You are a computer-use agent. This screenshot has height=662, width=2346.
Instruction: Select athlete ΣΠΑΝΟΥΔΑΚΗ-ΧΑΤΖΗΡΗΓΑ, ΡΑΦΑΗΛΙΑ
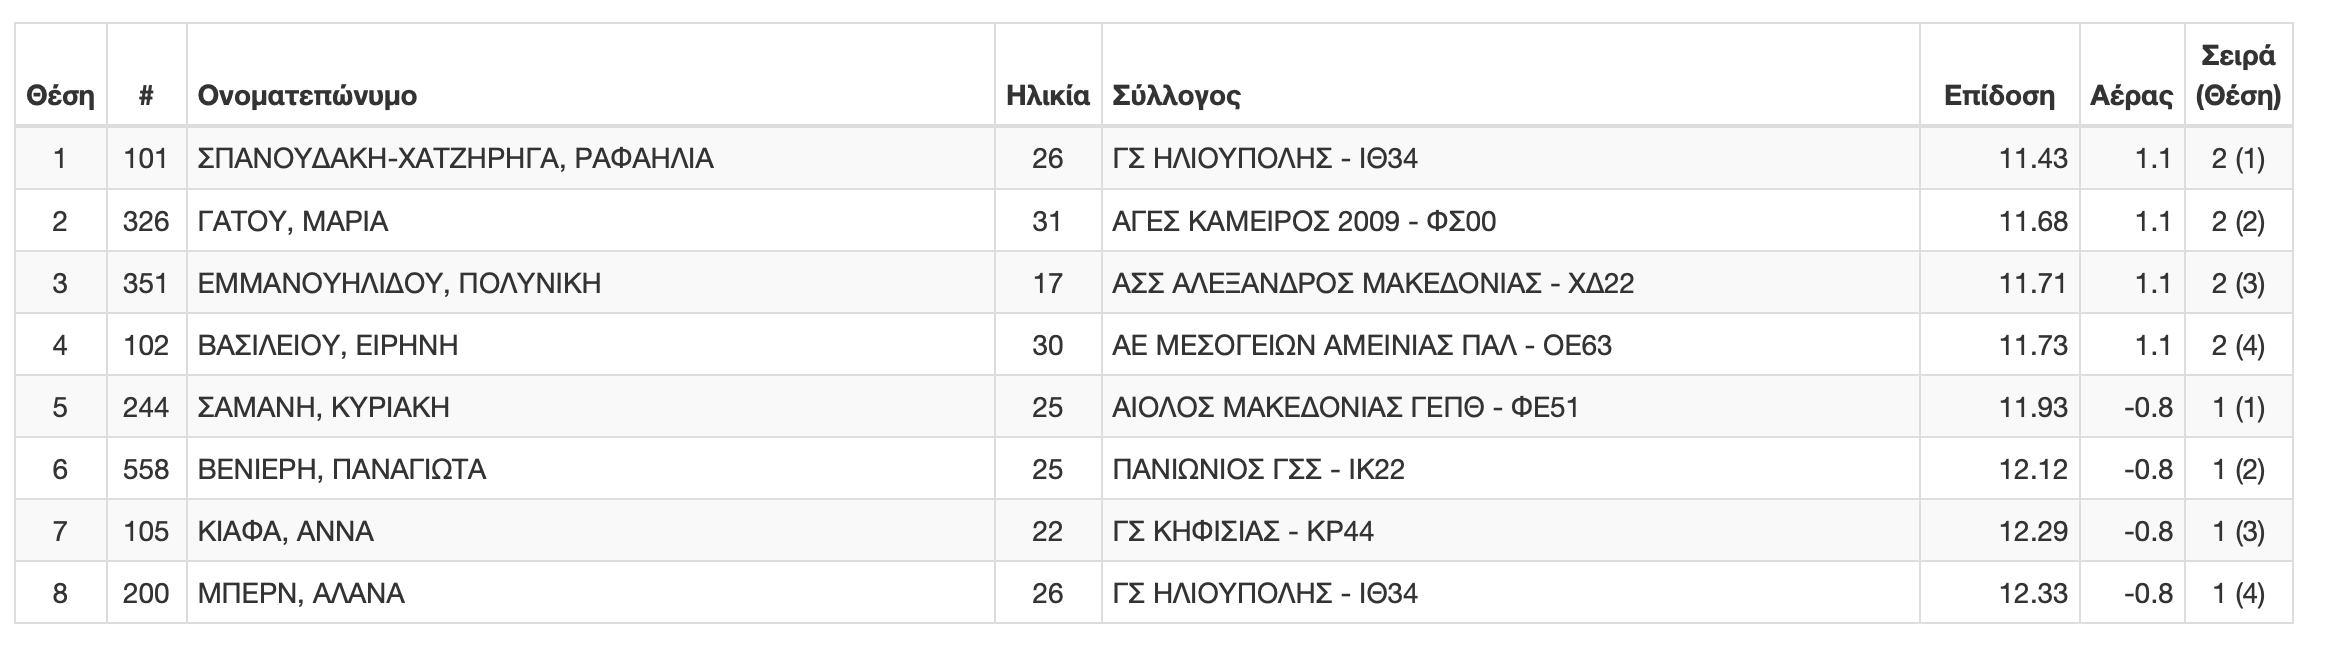tap(456, 158)
